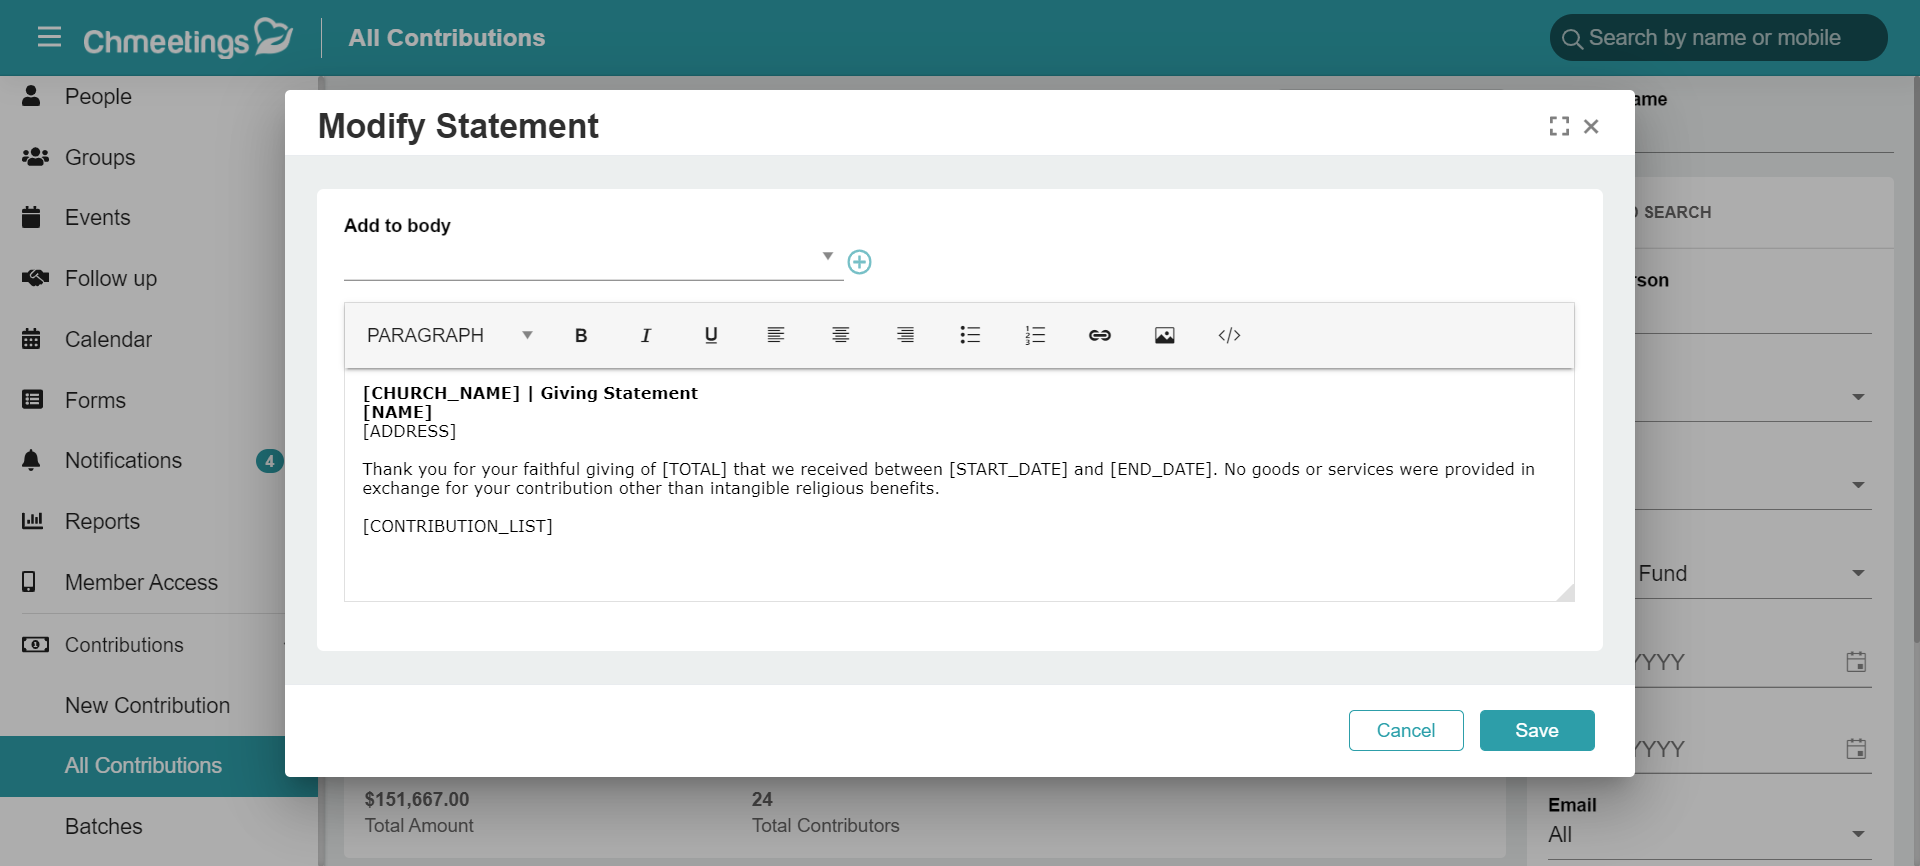The image size is (1920, 866).
Task: Open Member Access in the sidebar
Action: click(x=141, y=582)
